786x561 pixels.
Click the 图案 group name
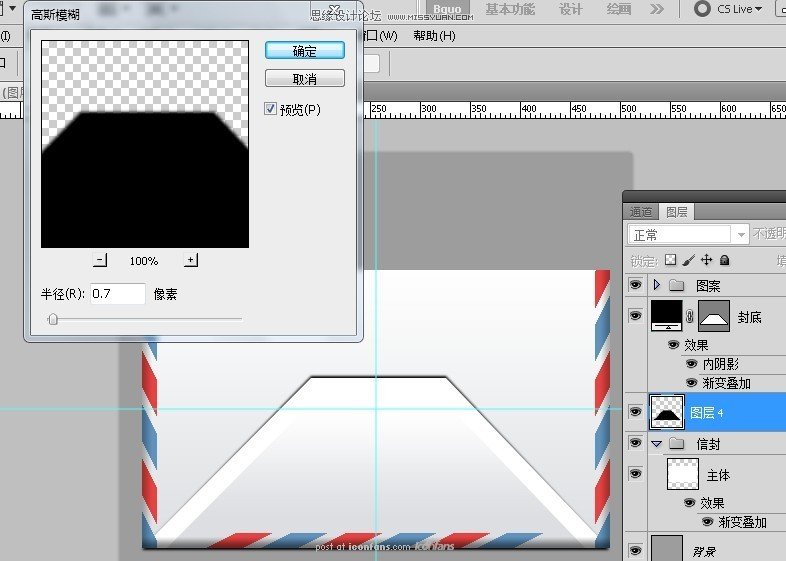pyautogui.click(x=708, y=286)
